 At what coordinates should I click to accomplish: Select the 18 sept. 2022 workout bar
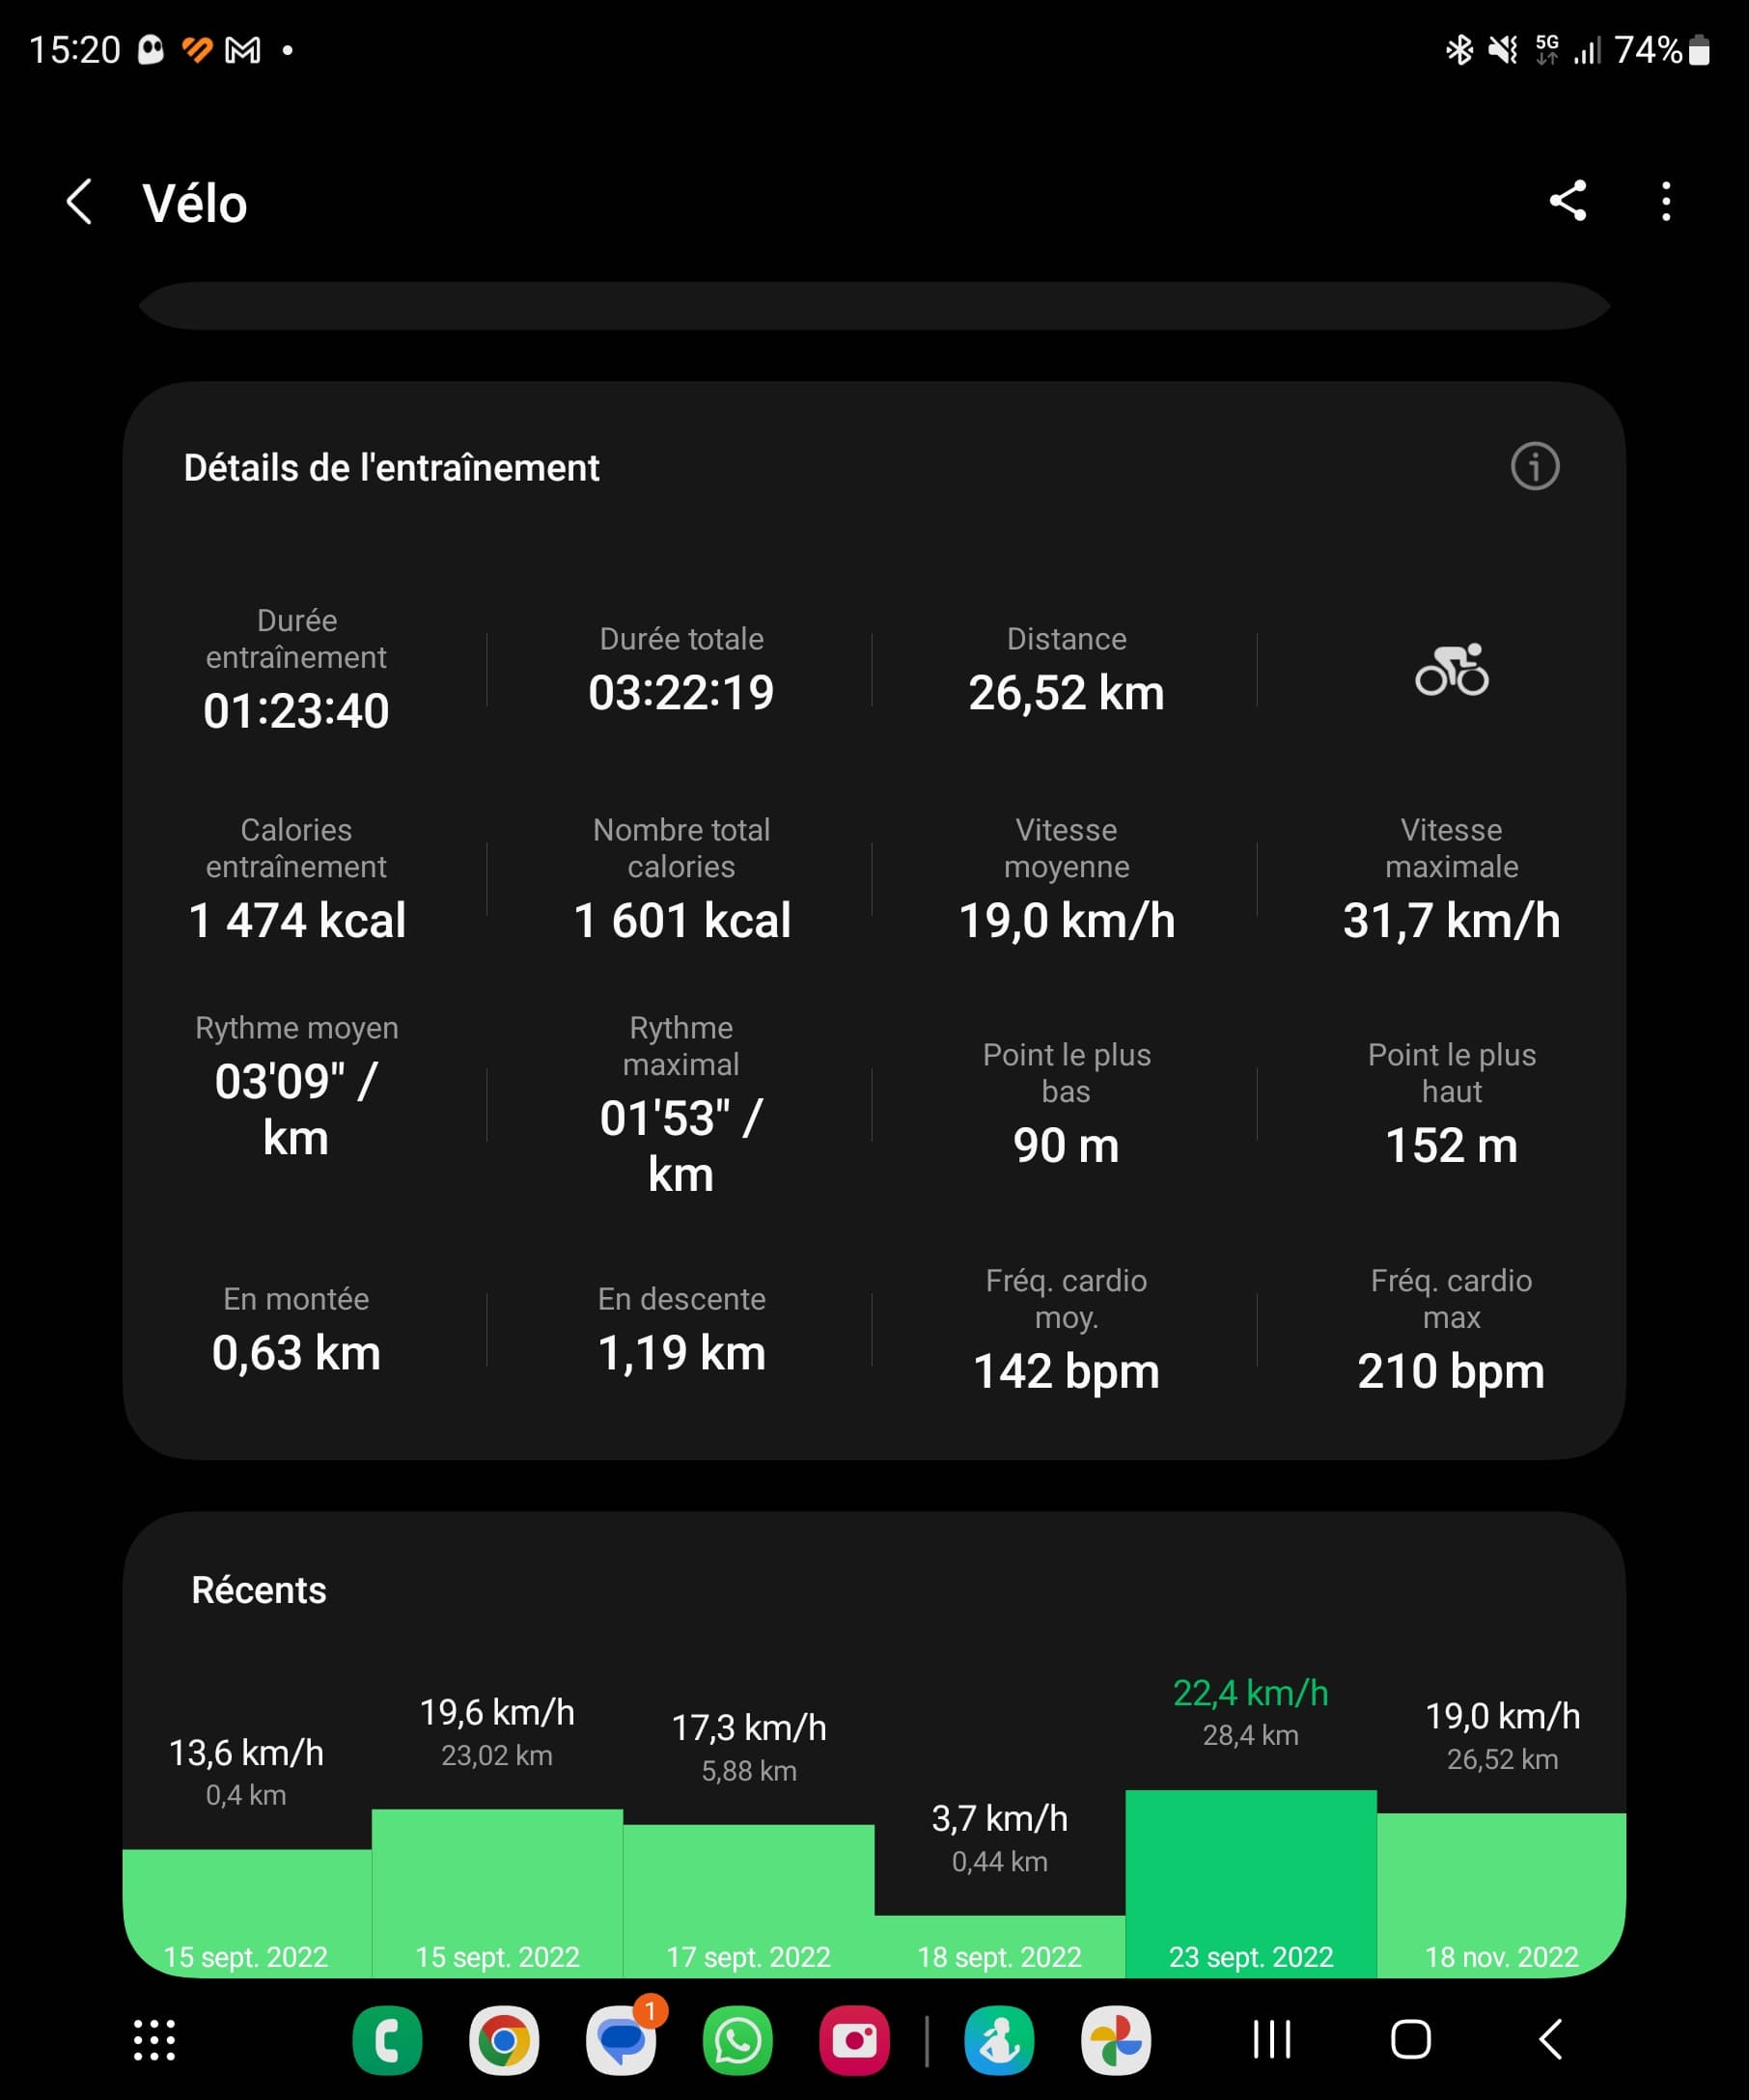click(x=999, y=1944)
